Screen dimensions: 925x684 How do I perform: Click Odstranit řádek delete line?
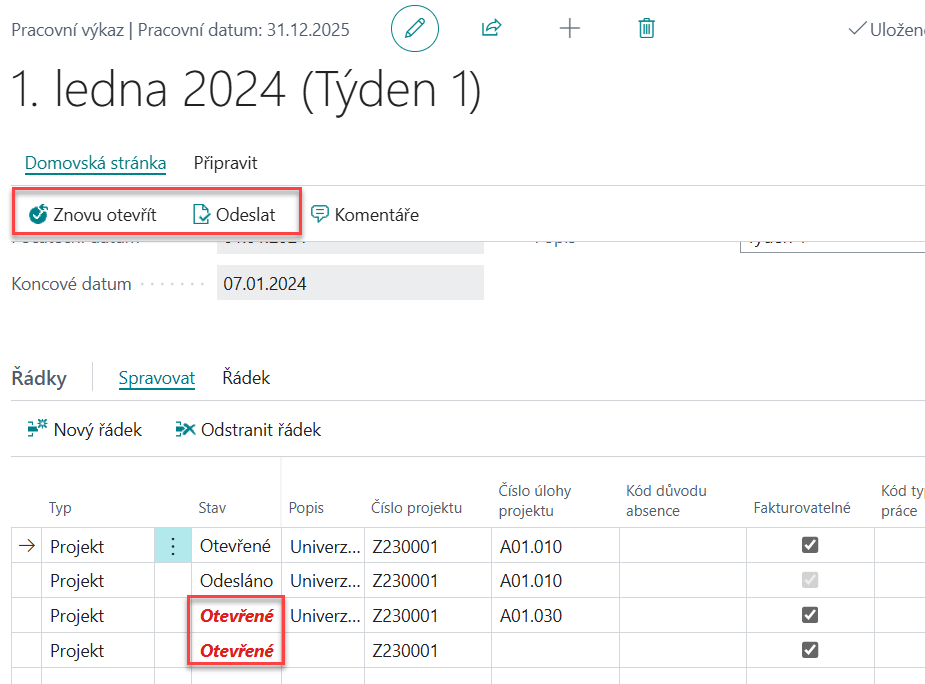248,429
